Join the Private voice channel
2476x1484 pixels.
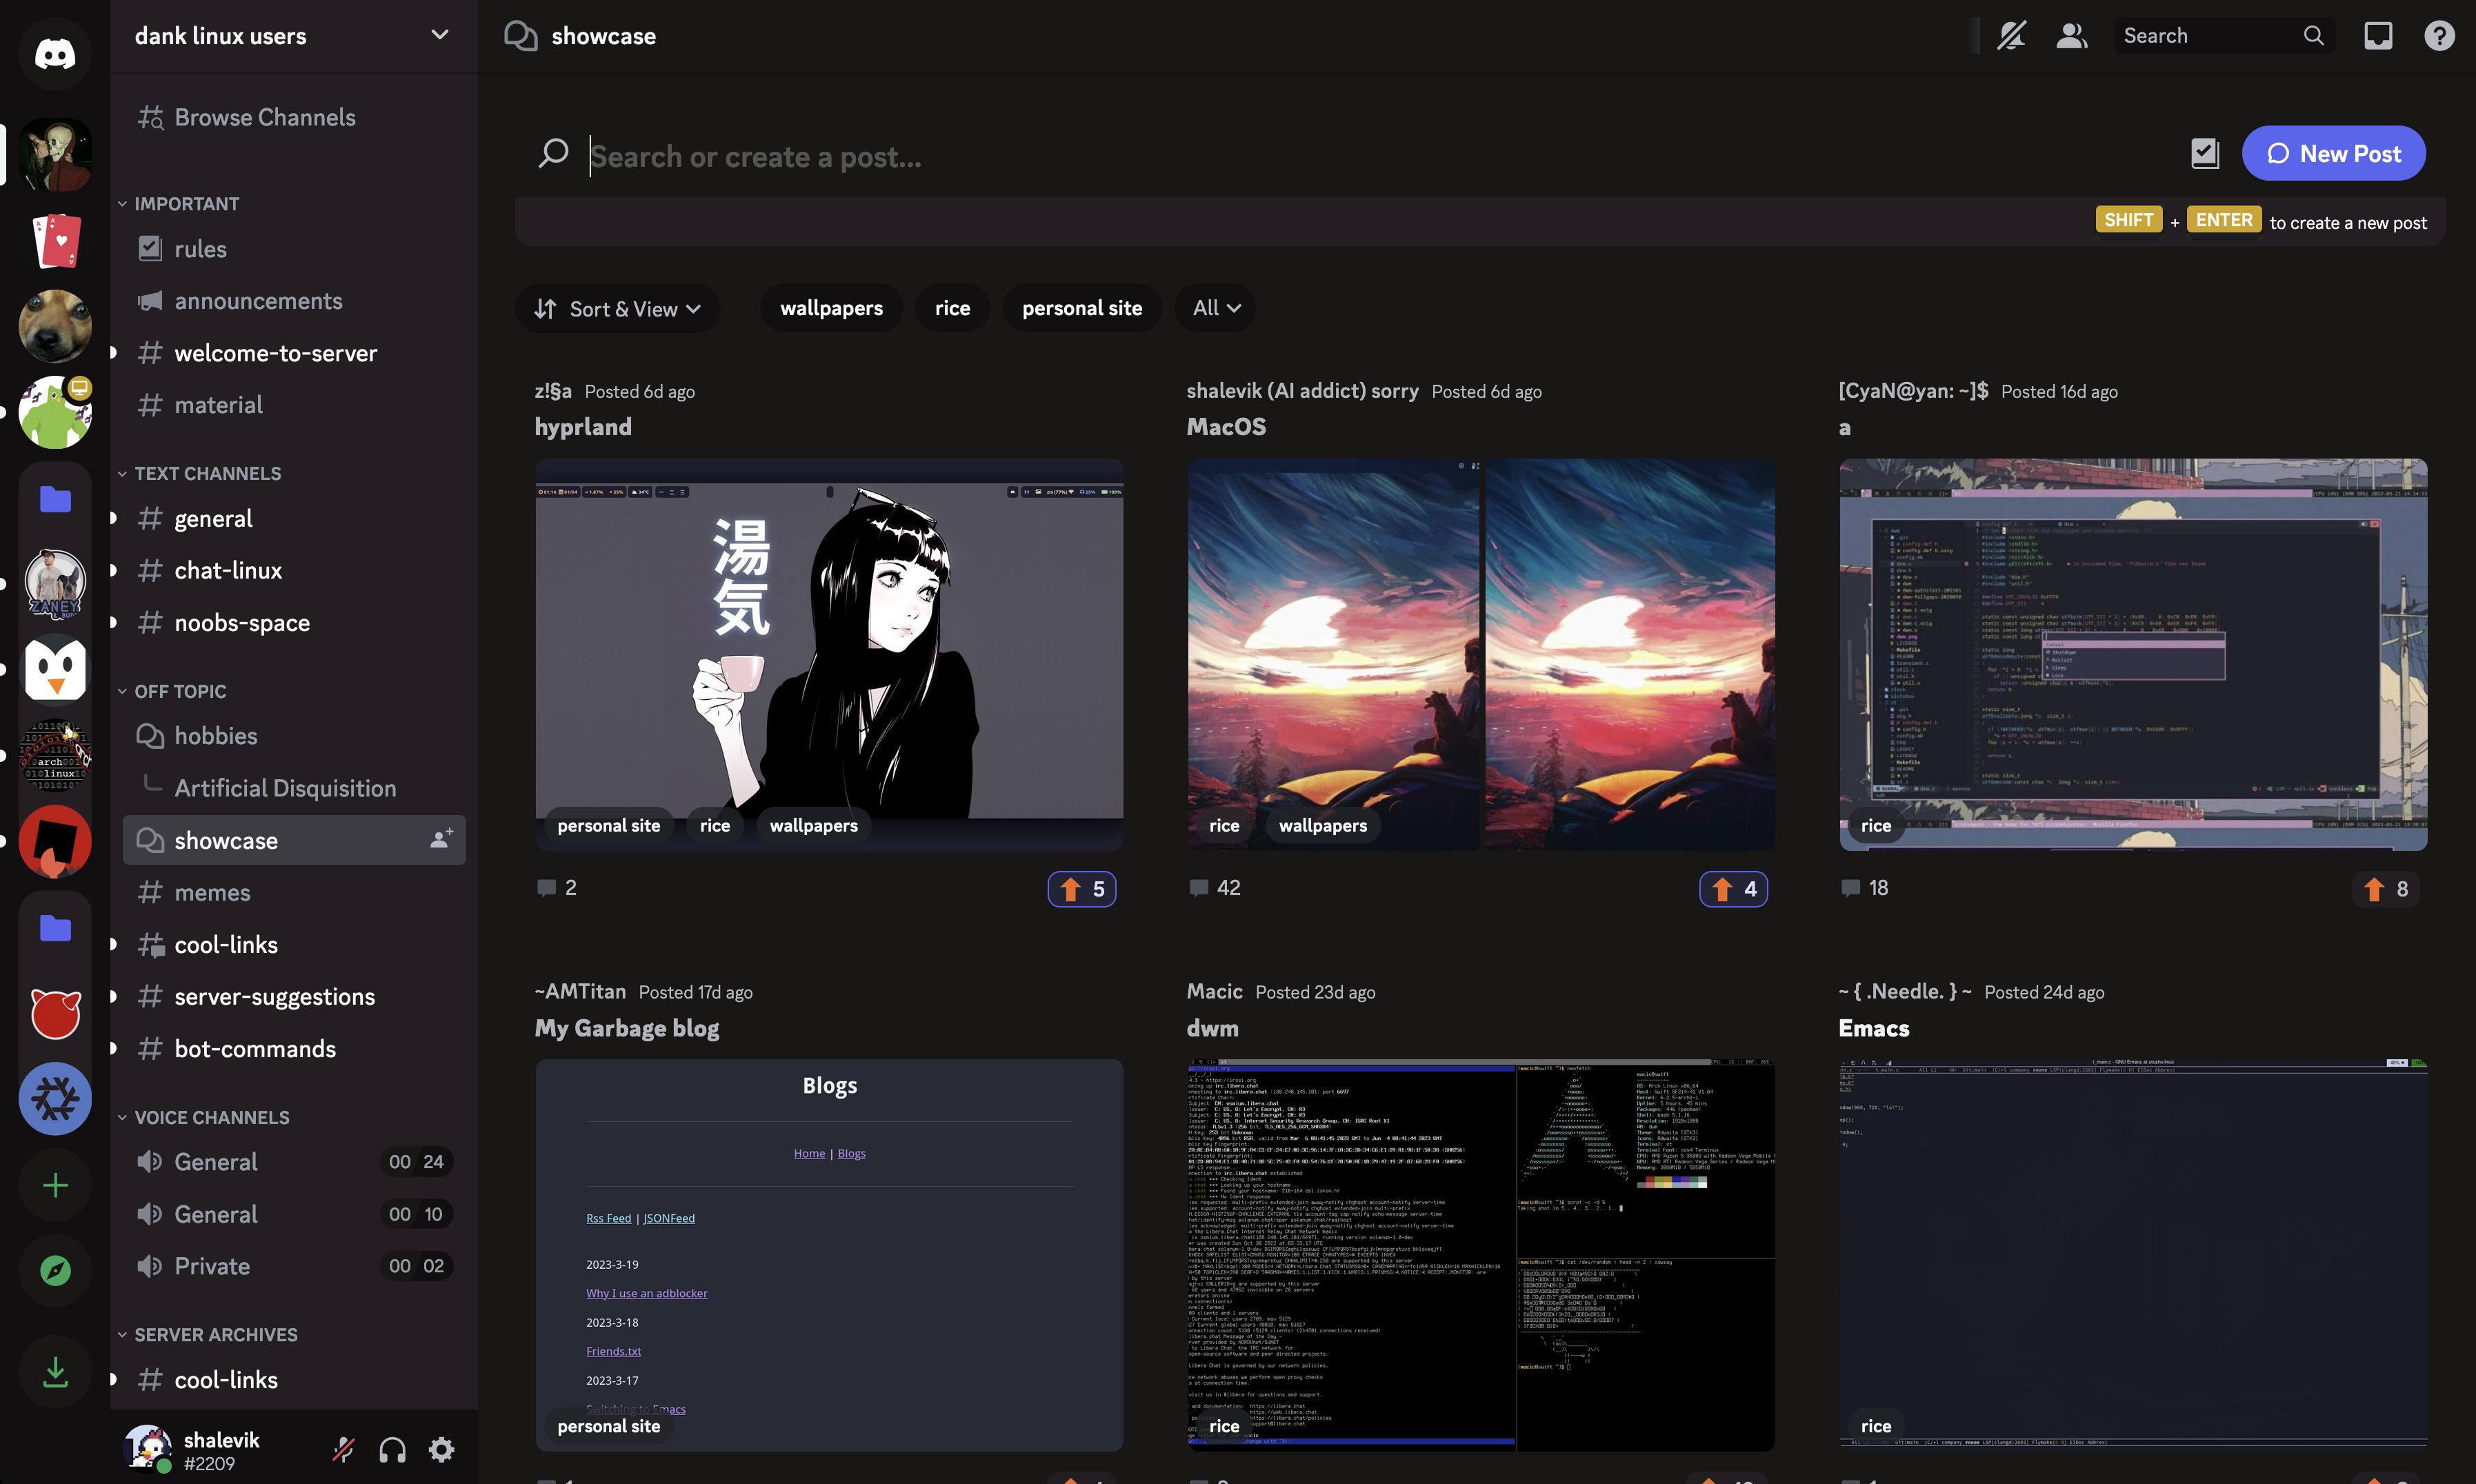(294, 1266)
